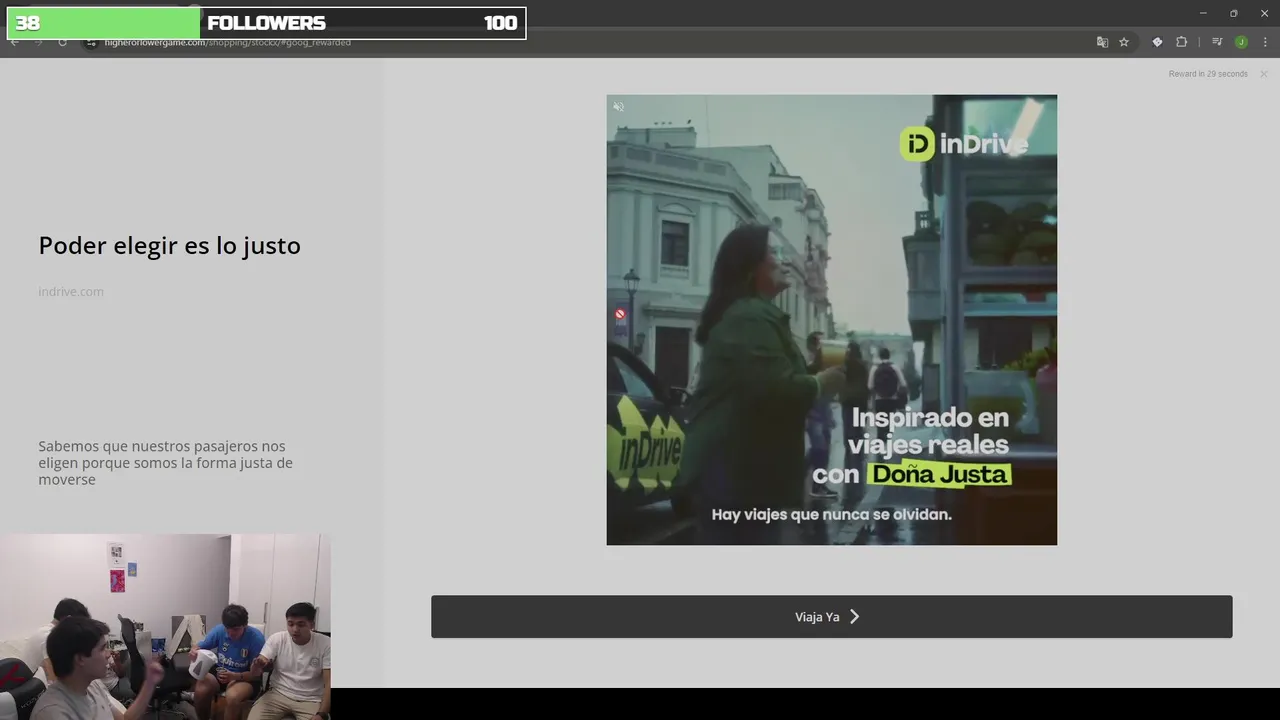
Task: Close the rewarded ad with X
Action: tap(1263, 74)
